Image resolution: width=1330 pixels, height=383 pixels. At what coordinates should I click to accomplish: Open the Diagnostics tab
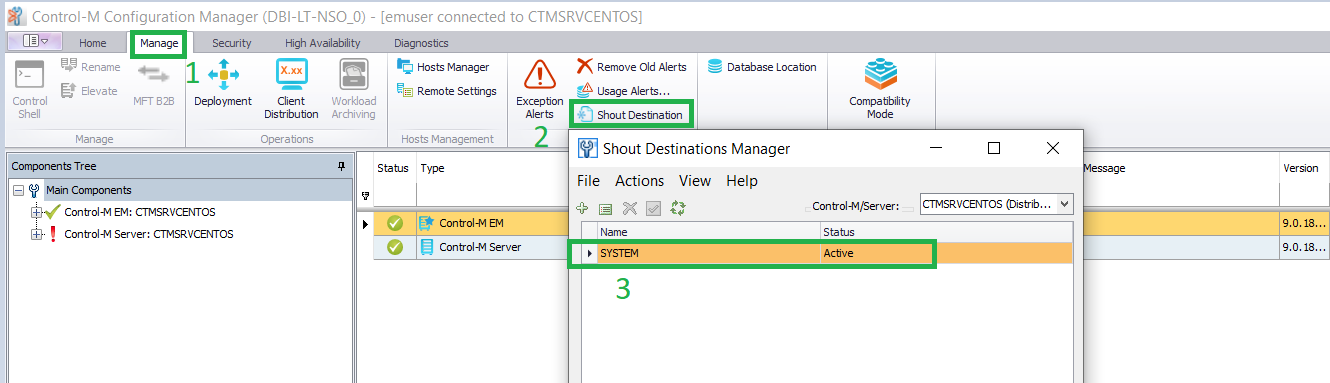pos(421,43)
